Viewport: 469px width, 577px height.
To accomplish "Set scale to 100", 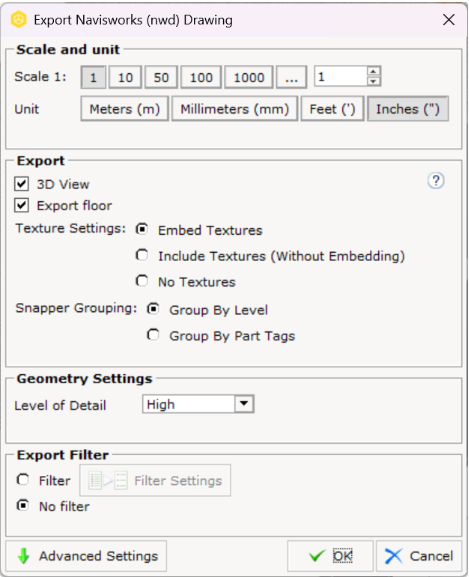I will click(x=201, y=77).
